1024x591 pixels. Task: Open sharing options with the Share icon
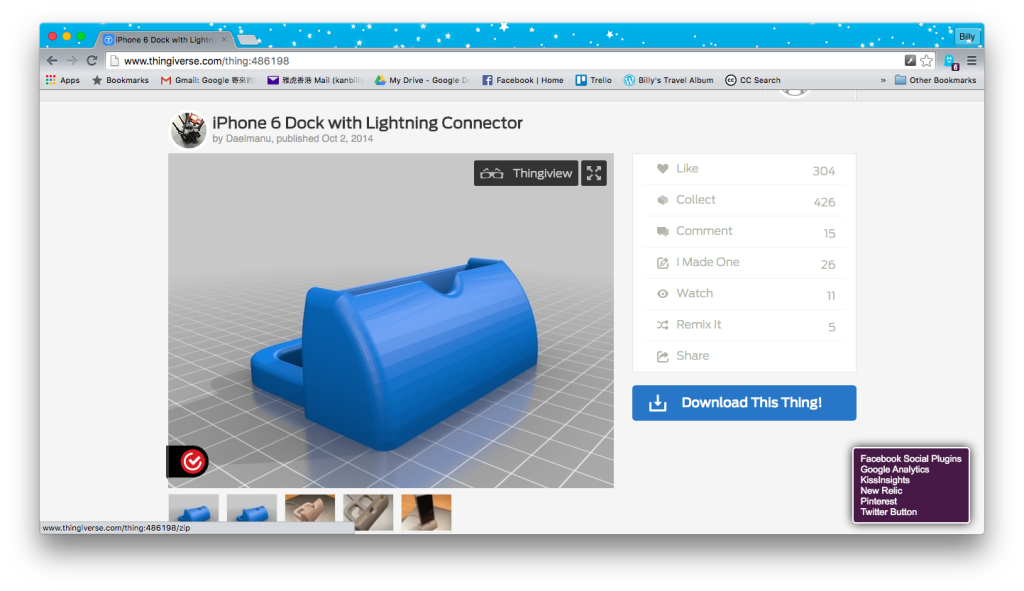(663, 355)
